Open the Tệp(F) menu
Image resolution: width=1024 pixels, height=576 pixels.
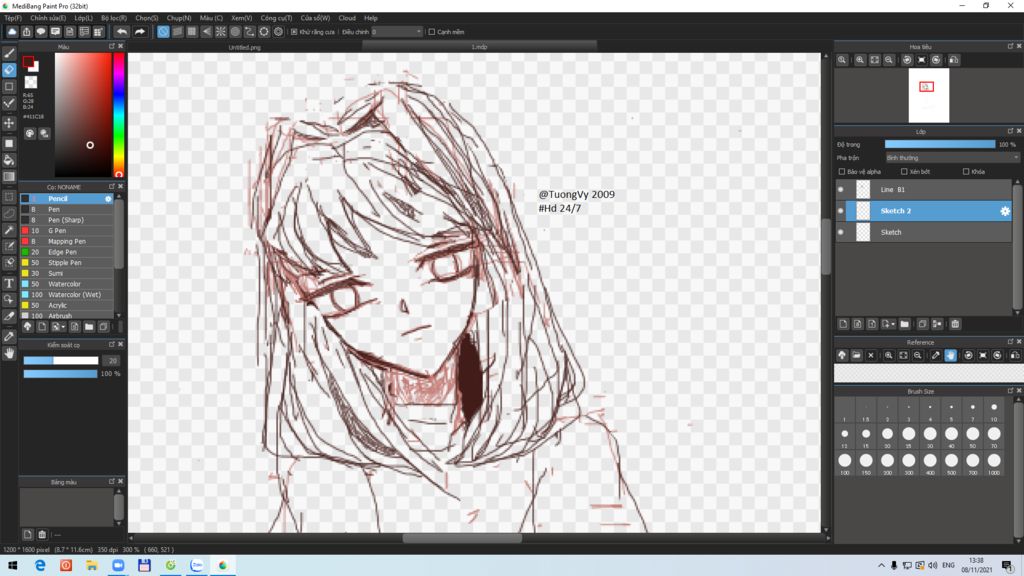(13, 18)
